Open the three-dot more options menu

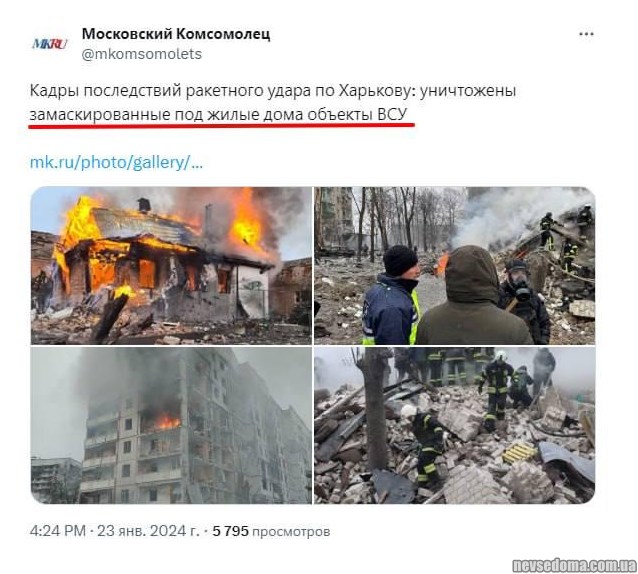coord(586,35)
